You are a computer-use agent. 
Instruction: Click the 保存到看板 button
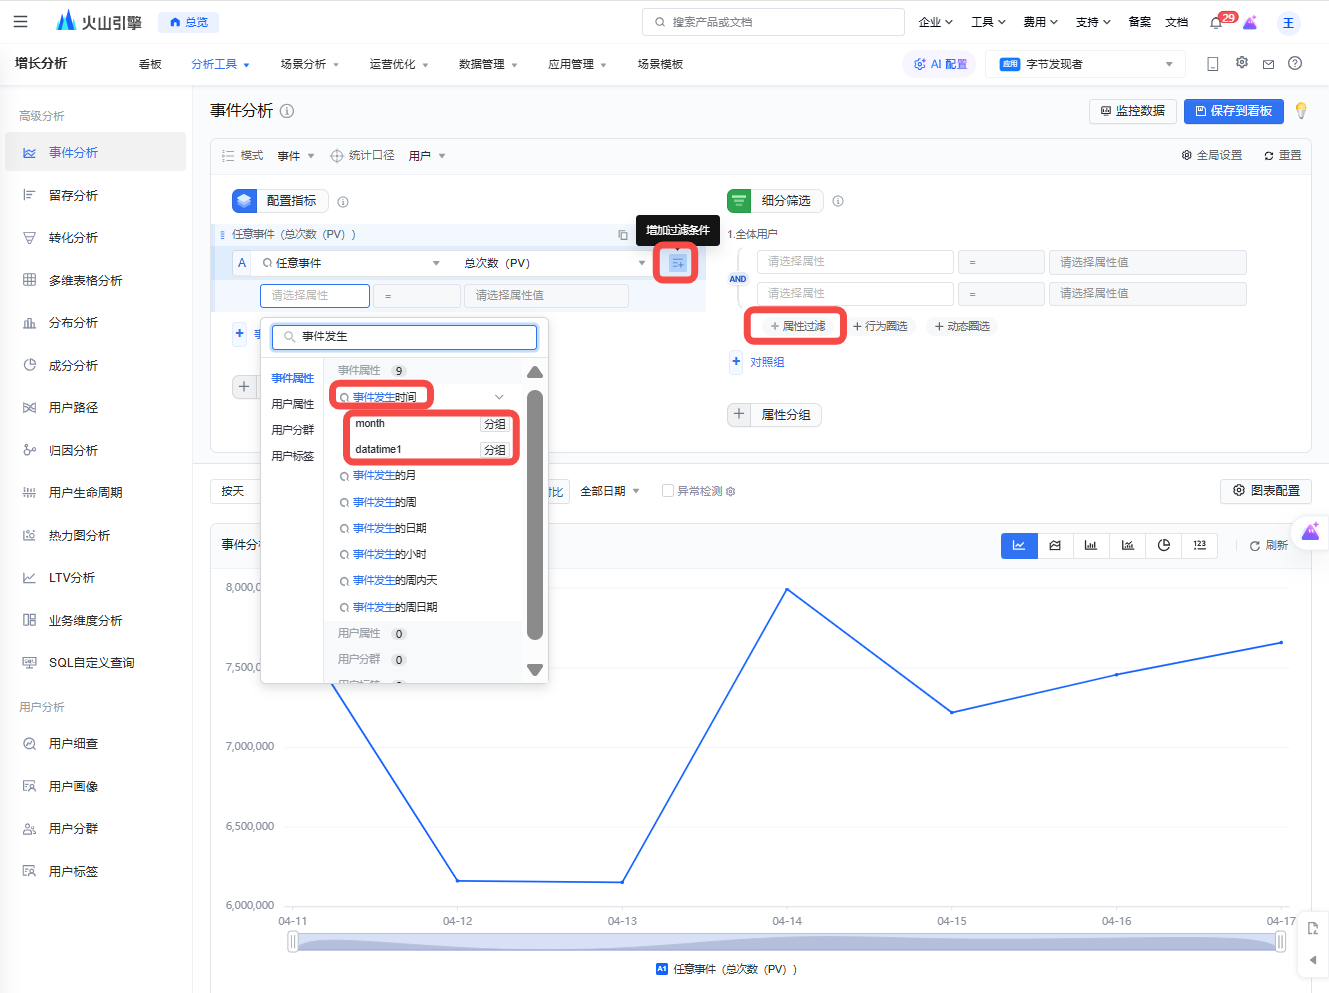click(1233, 111)
